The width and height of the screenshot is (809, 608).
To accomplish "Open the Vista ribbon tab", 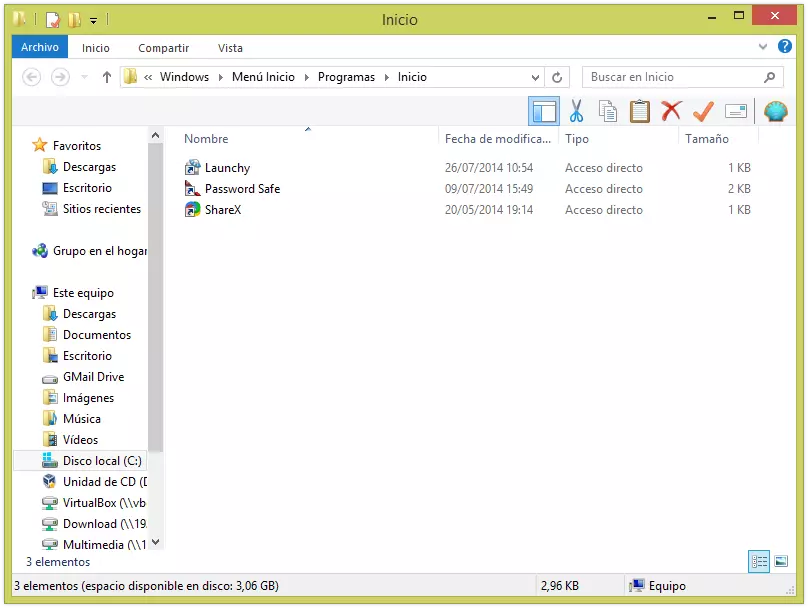I will 230,47.
